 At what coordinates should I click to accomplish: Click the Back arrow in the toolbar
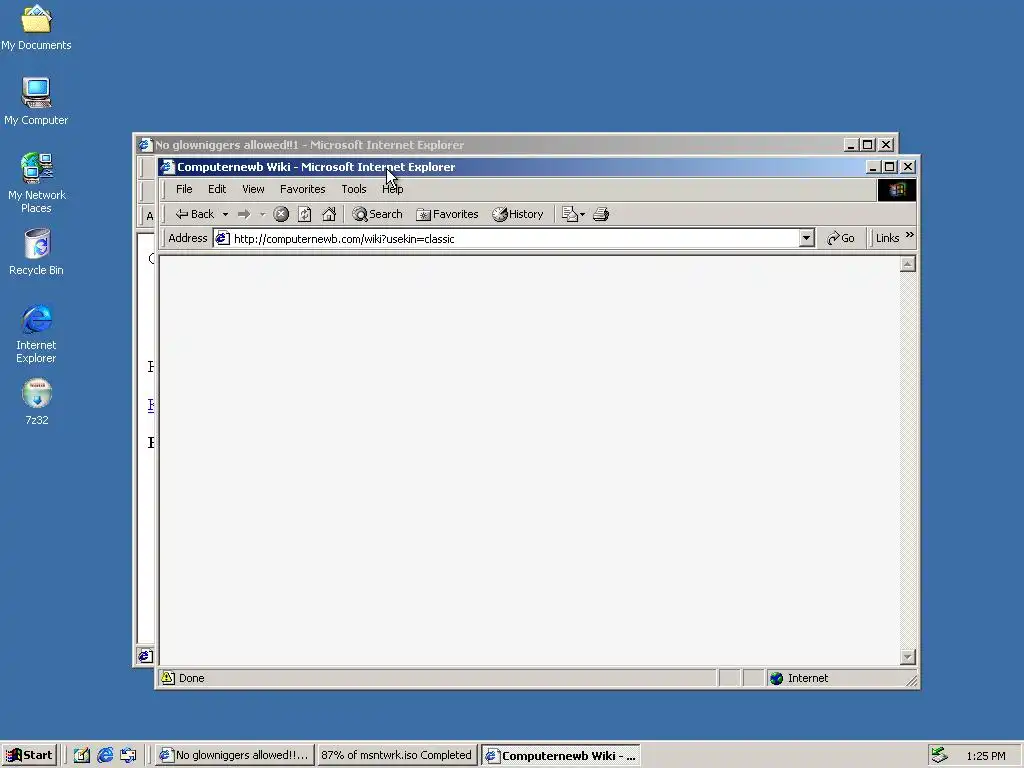[x=195, y=214]
